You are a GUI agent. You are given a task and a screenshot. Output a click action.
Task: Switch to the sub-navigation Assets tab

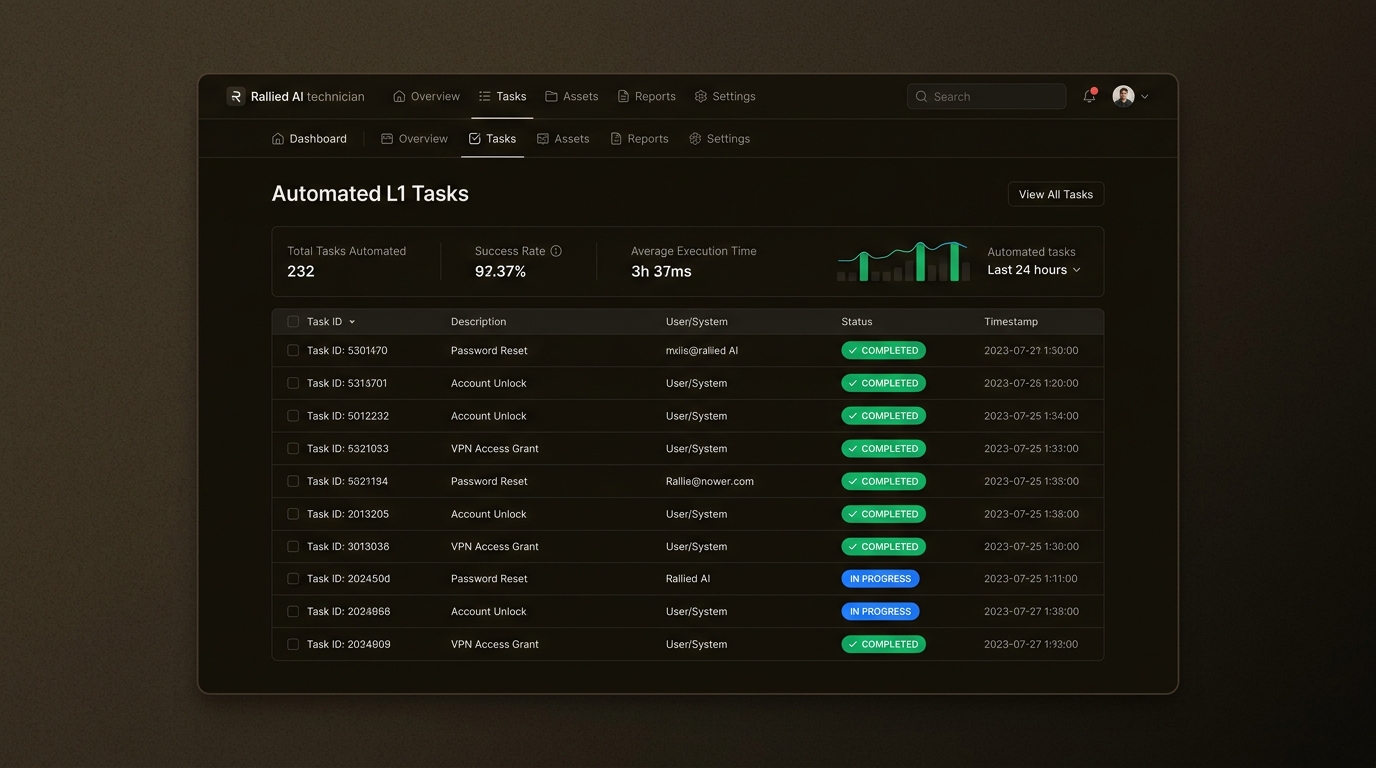click(x=563, y=139)
